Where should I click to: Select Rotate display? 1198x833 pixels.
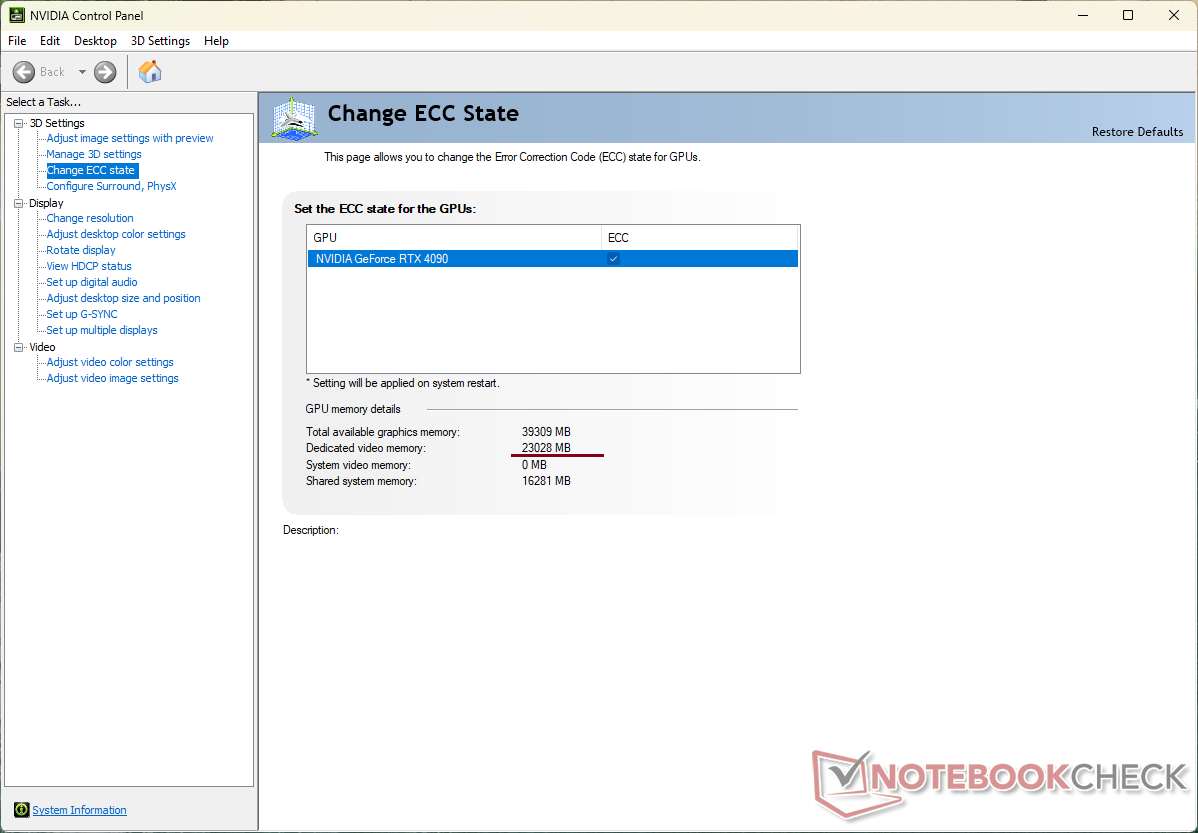(81, 251)
